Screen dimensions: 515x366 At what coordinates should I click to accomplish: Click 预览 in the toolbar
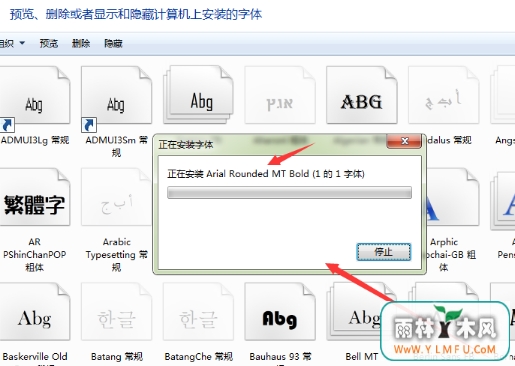(x=49, y=43)
